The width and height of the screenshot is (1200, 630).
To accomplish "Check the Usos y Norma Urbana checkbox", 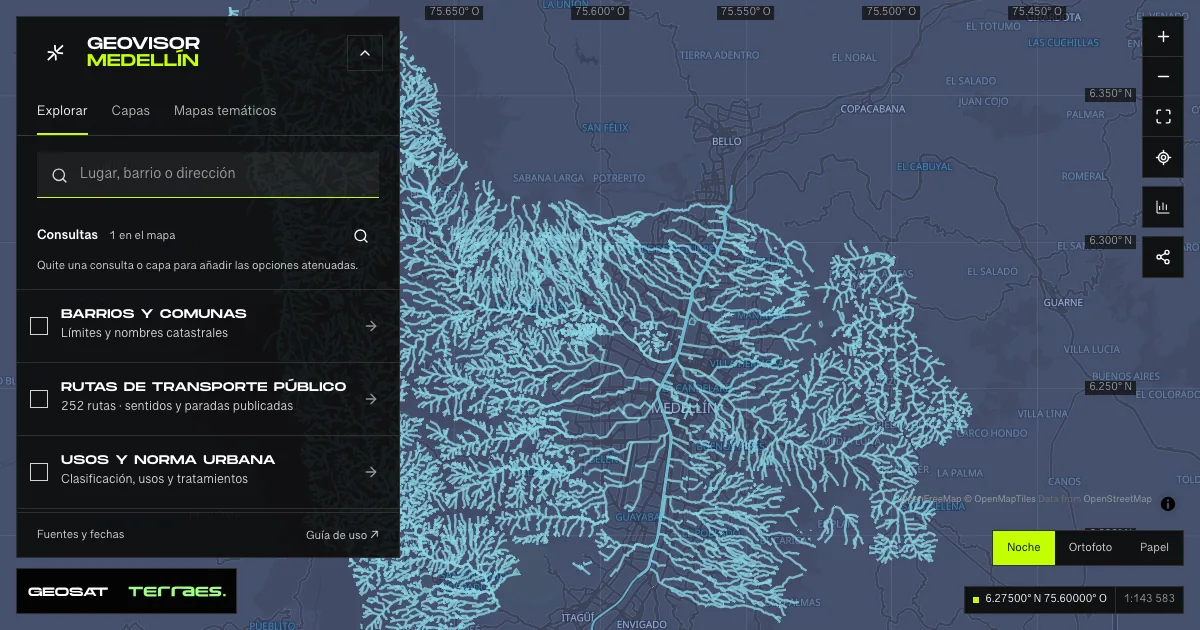I will pyautogui.click(x=39, y=471).
